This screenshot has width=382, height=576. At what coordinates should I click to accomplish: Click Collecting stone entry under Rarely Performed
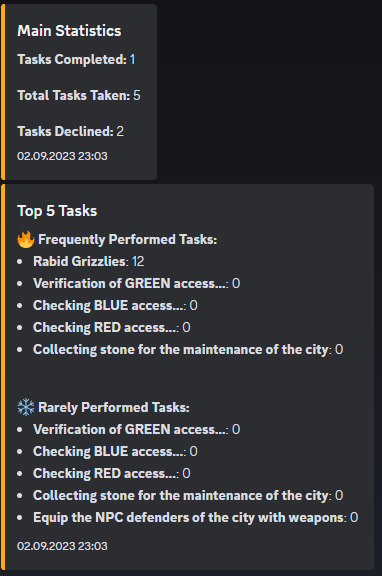pos(188,496)
